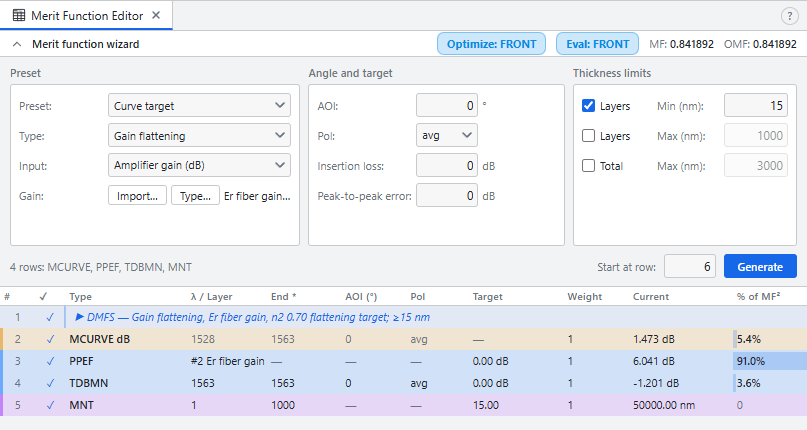Enable the Total Max (nm) checkbox
Image resolution: width=807 pixels, height=430 pixels.
coord(588,166)
